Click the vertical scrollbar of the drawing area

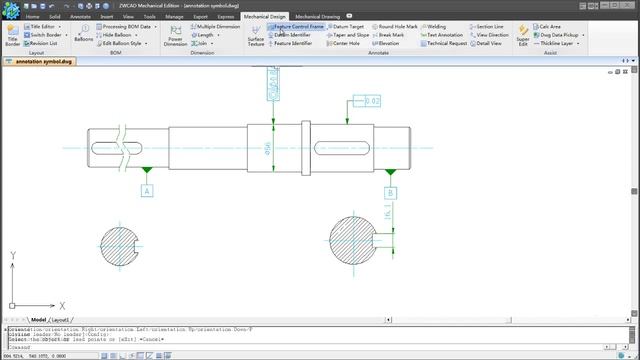(x=634, y=191)
